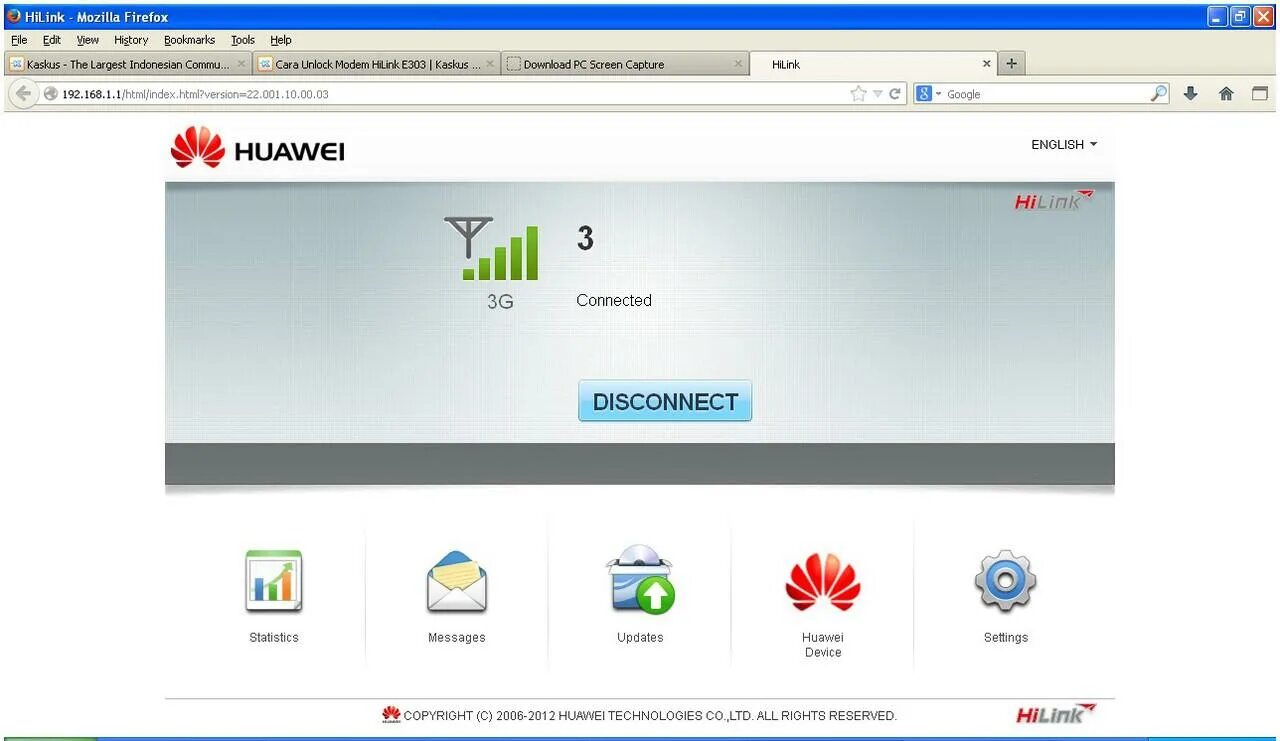Click the Firefox icon in title bar
Screen dimensions: 1280x741
(14, 16)
